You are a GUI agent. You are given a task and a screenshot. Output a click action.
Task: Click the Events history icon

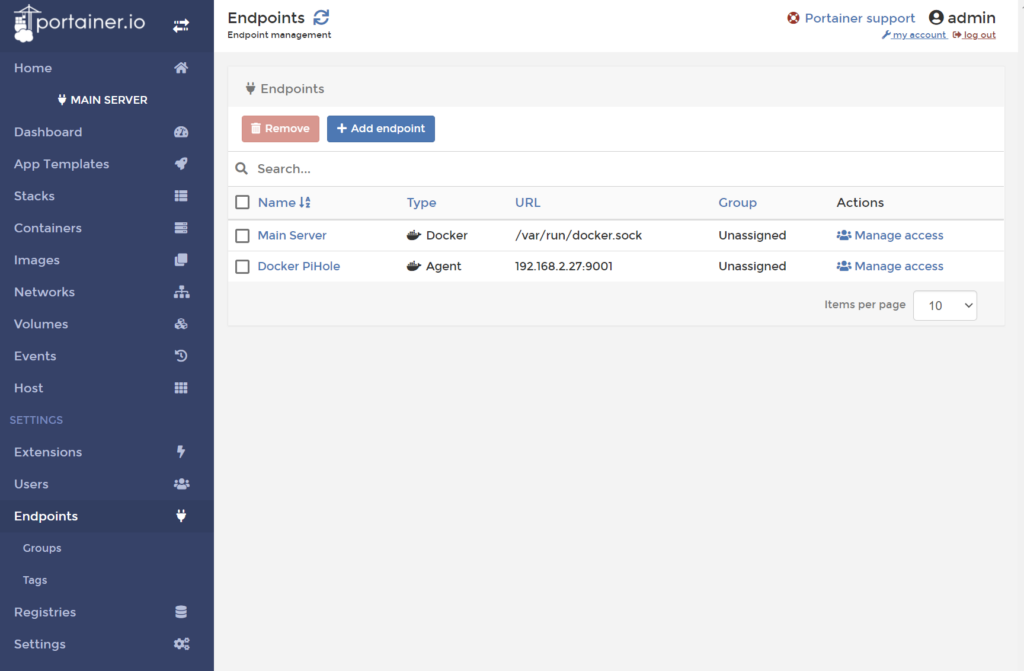(x=181, y=356)
